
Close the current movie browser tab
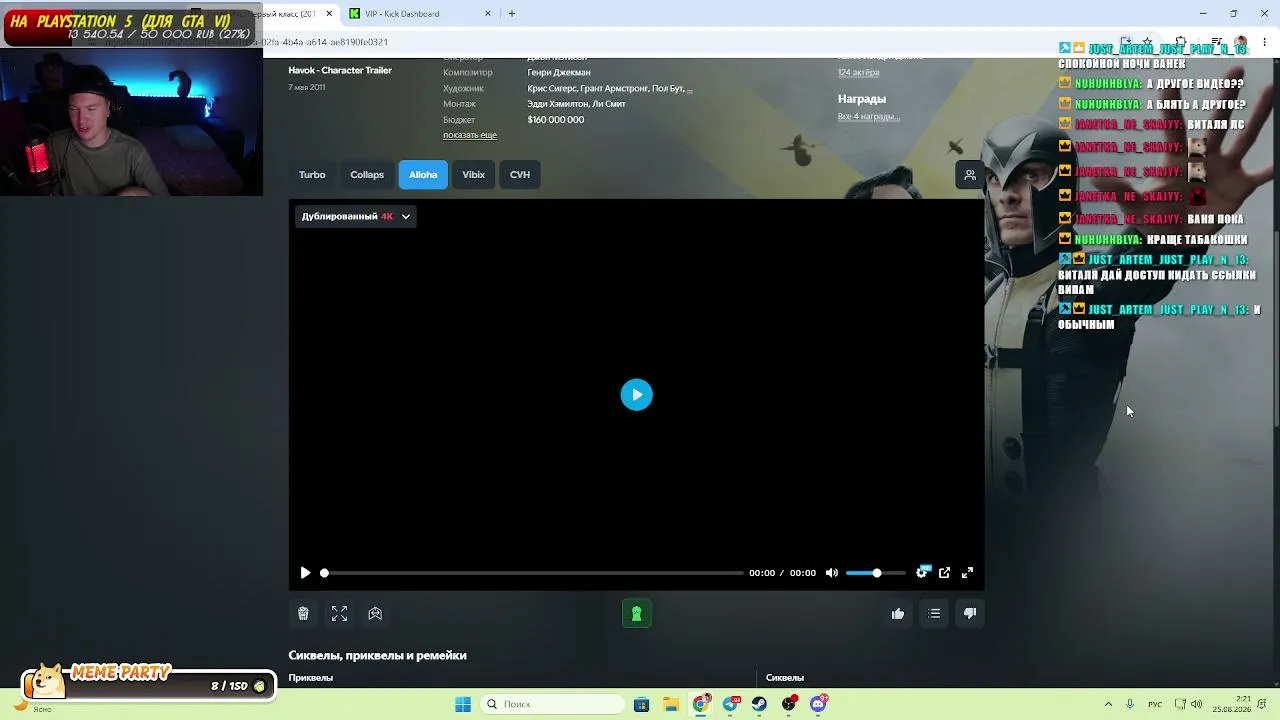(x=329, y=14)
